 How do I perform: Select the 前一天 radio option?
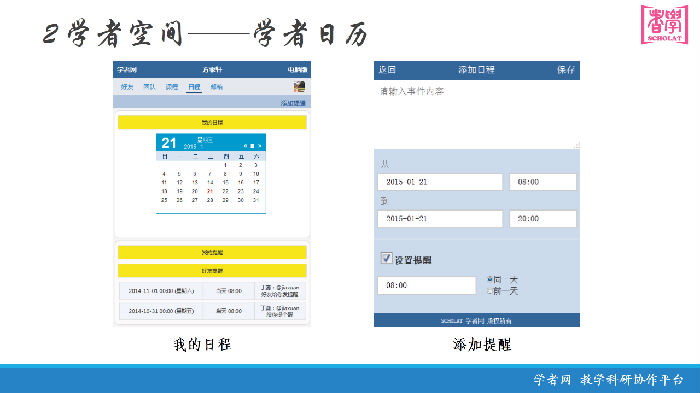(490, 291)
